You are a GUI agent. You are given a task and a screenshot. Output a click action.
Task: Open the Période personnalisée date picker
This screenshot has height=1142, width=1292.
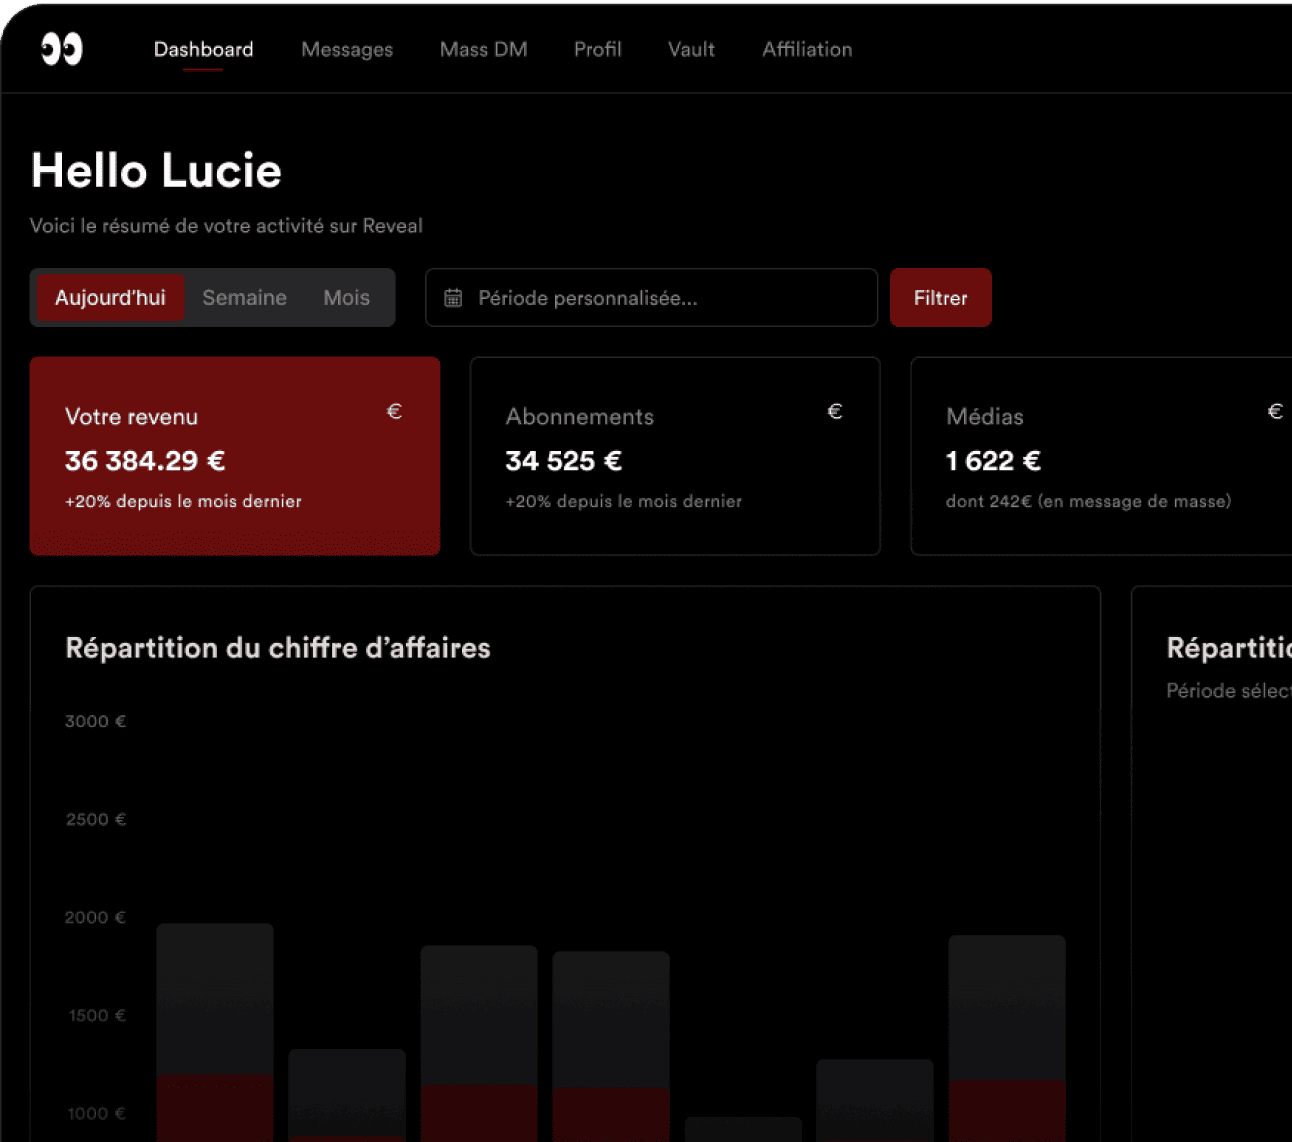pos(651,298)
